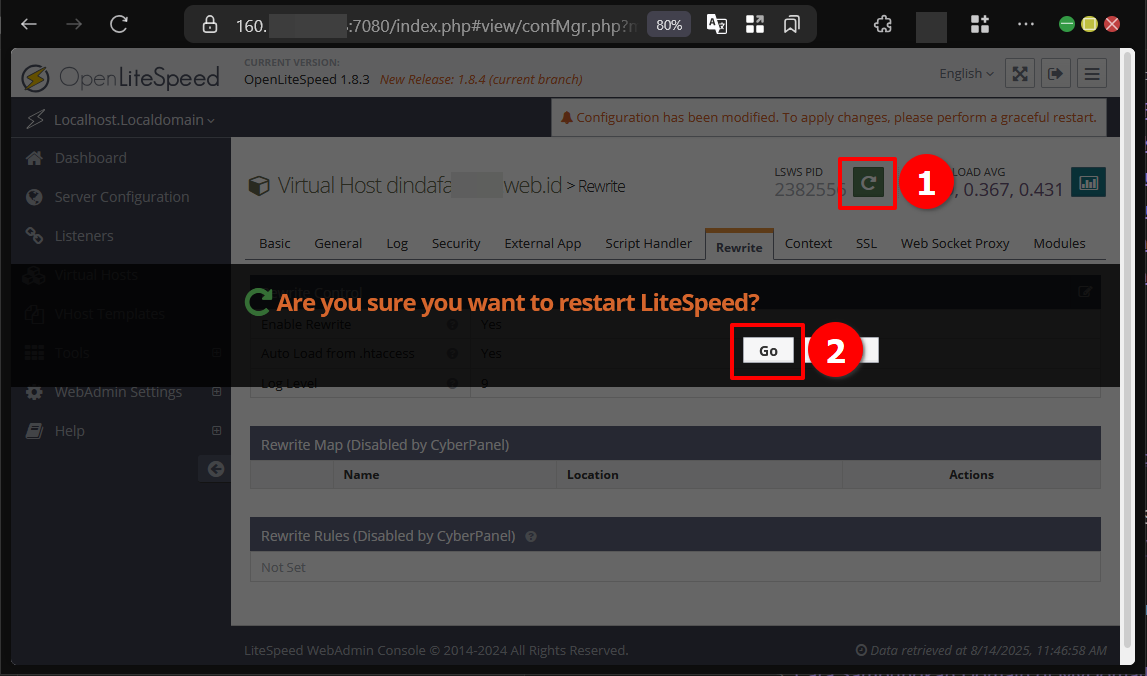Open the browser extensions puzzle icon
The image size is (1147, 676).
(x=883, y=24)
